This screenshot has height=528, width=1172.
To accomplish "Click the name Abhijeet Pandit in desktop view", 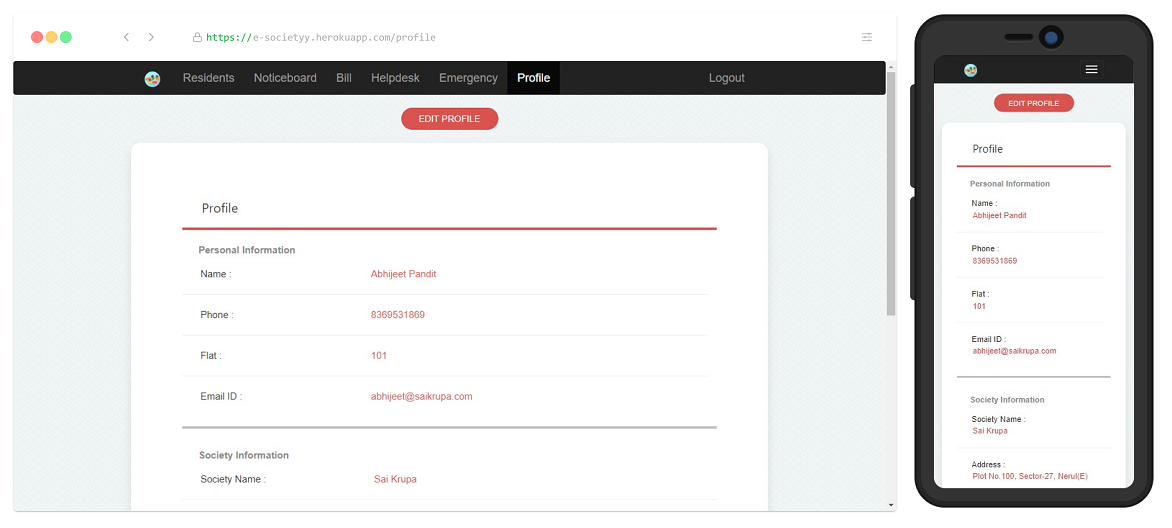I will (404, 274).
